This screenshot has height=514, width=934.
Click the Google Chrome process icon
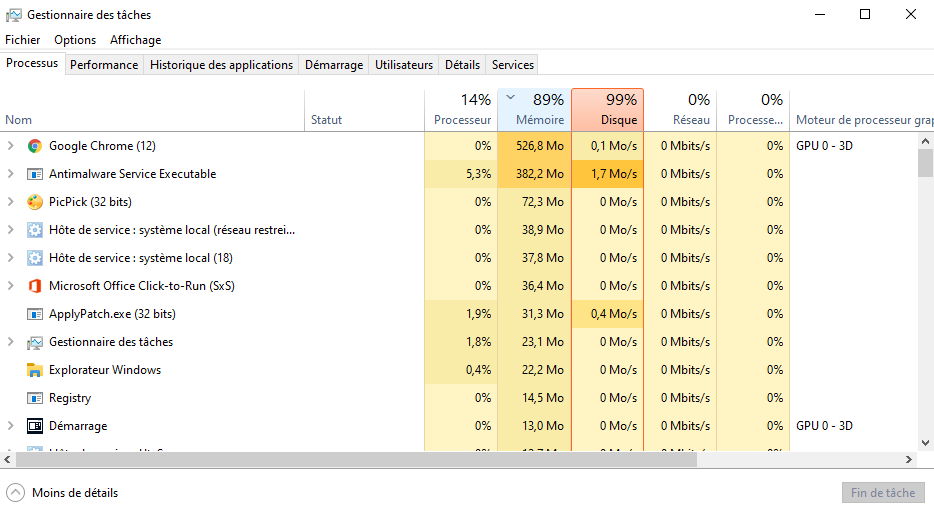click(x=35, y=146)
